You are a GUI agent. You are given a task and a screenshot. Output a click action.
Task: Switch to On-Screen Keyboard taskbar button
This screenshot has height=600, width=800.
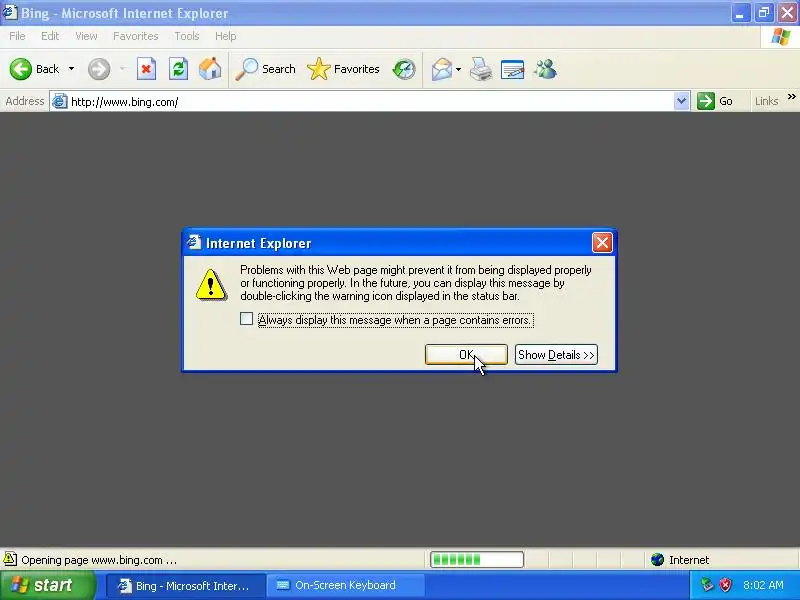tap(347, 585)
